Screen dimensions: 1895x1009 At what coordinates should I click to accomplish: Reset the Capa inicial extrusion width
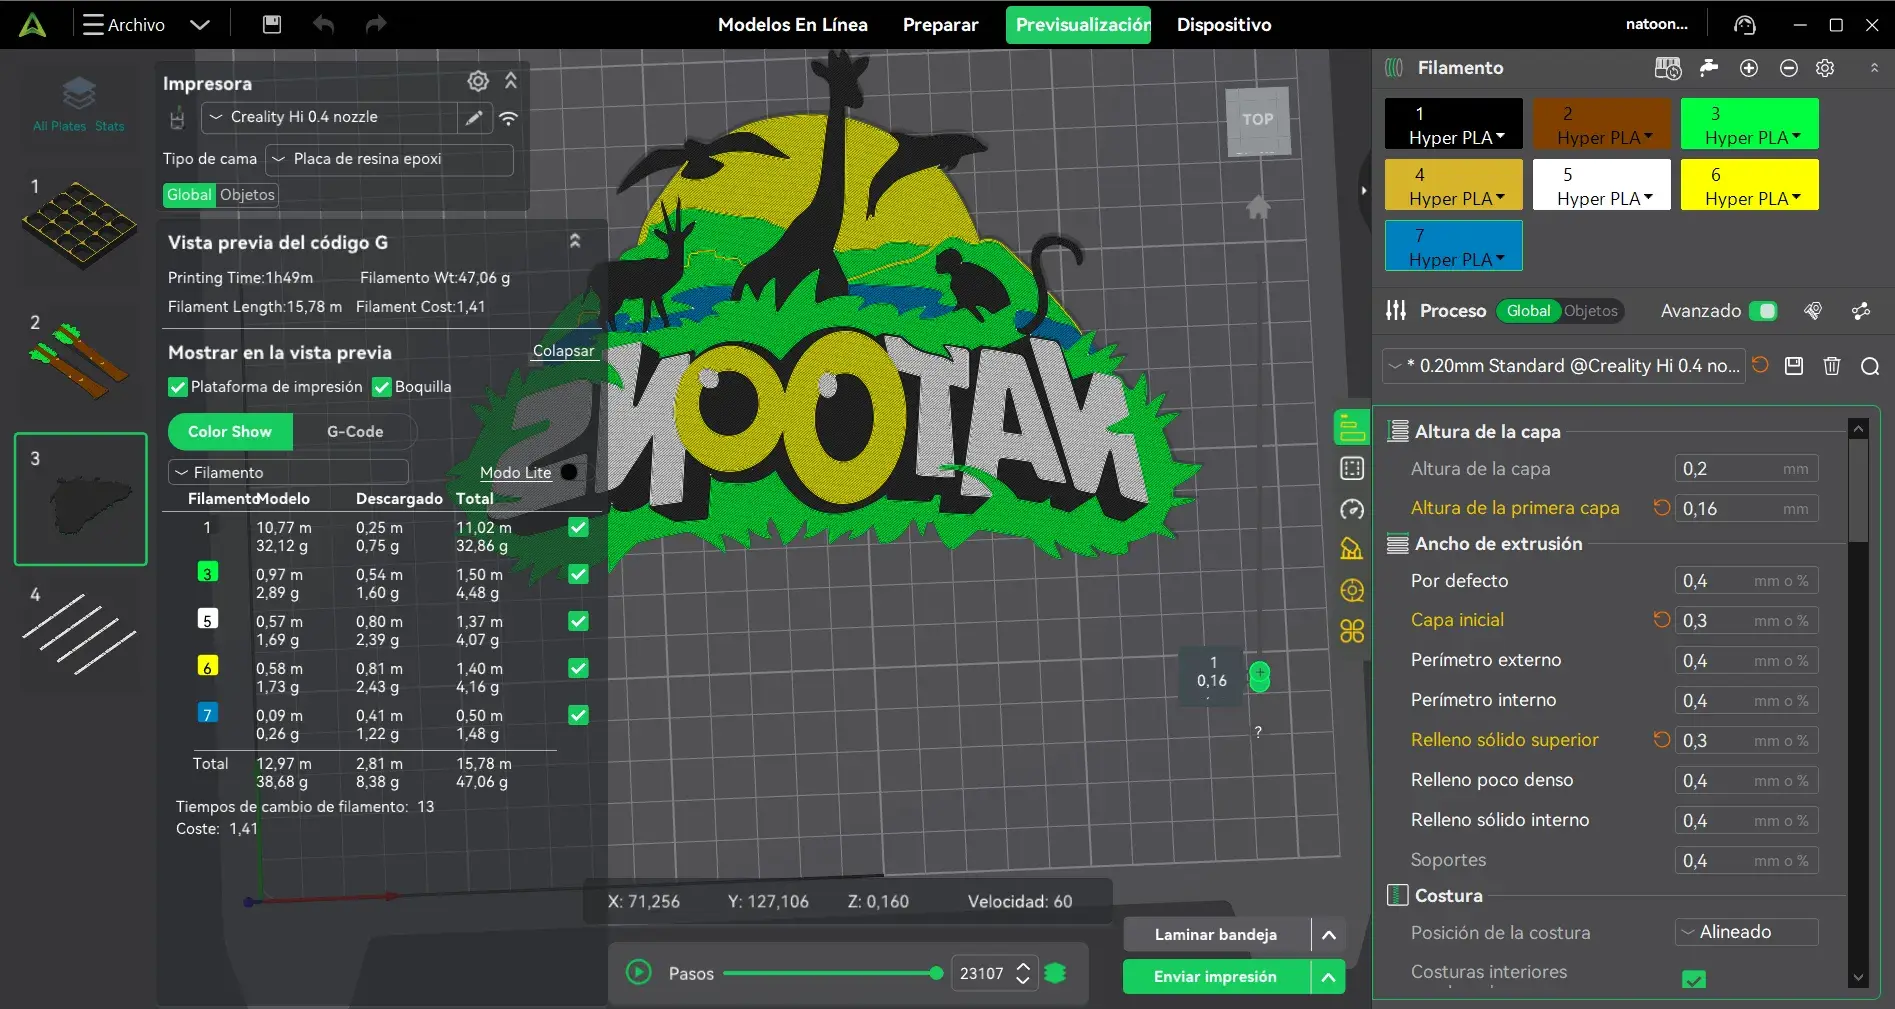point(1662,620)
